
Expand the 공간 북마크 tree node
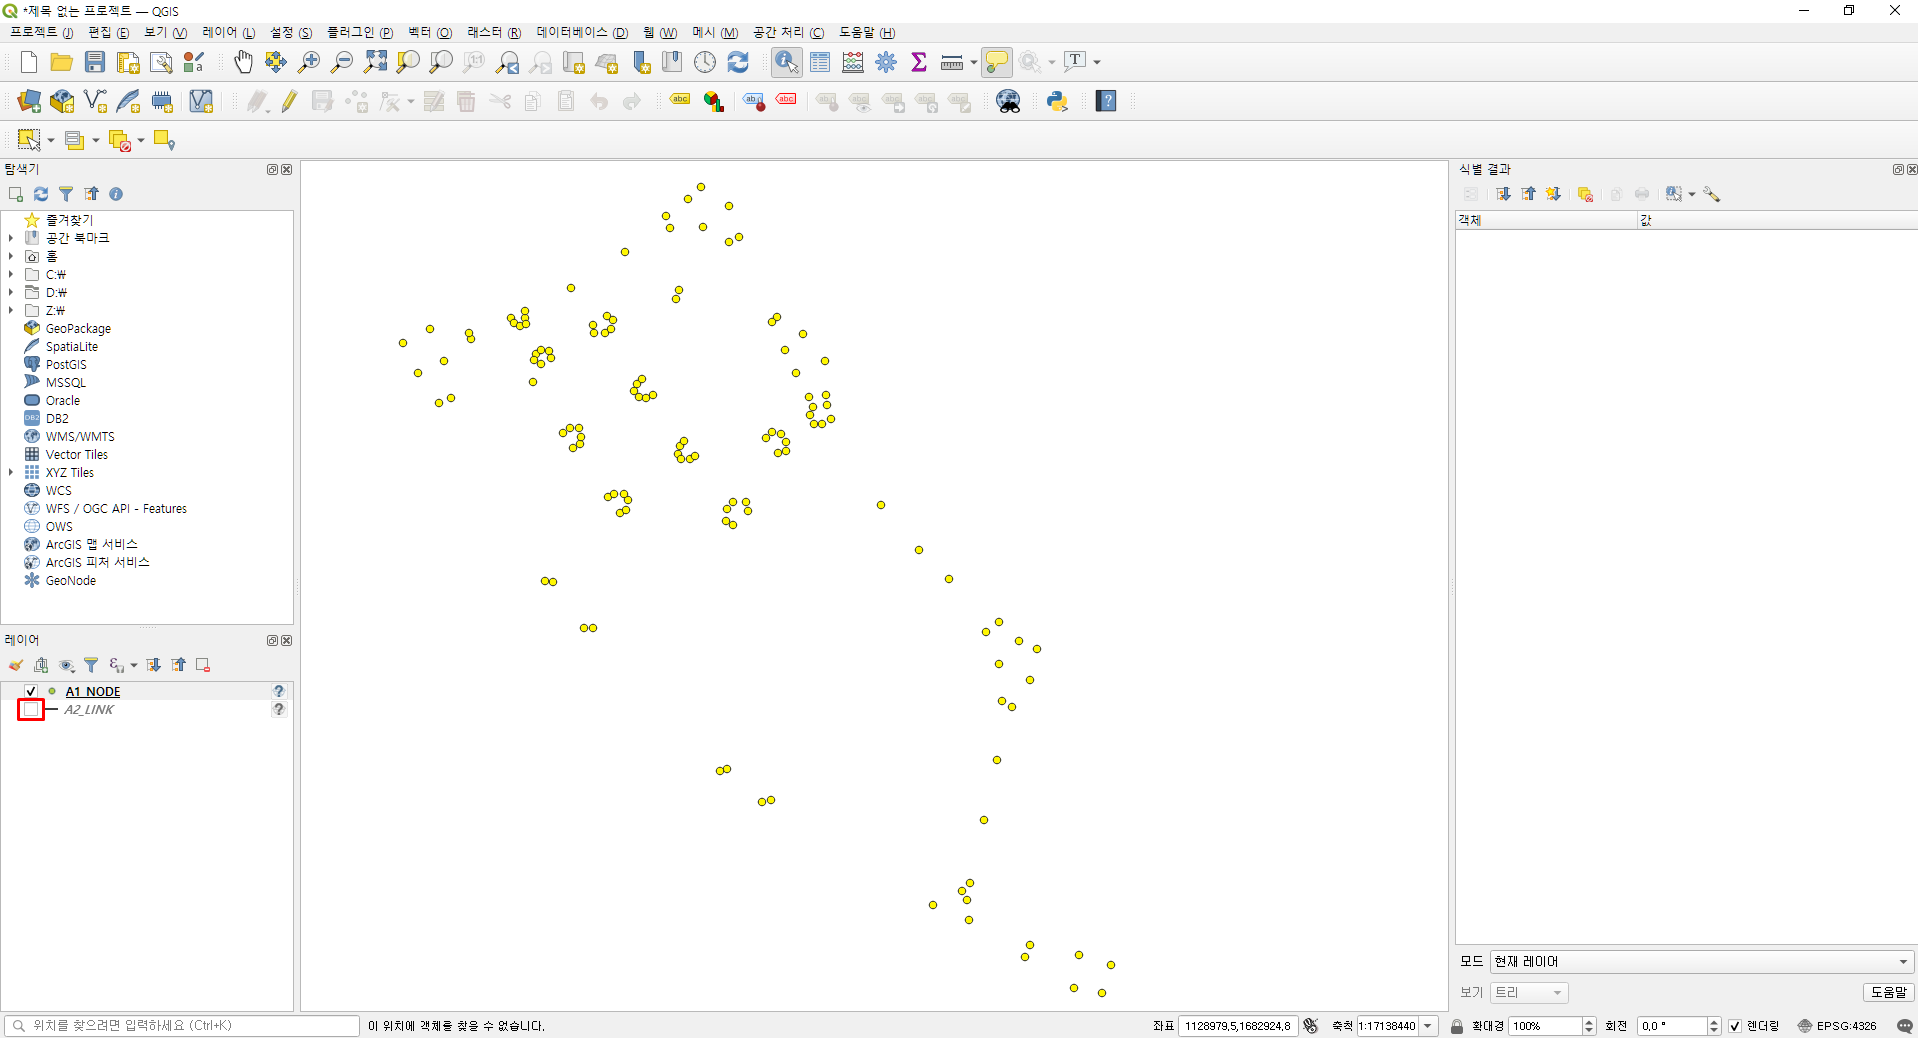pos(11,238)
